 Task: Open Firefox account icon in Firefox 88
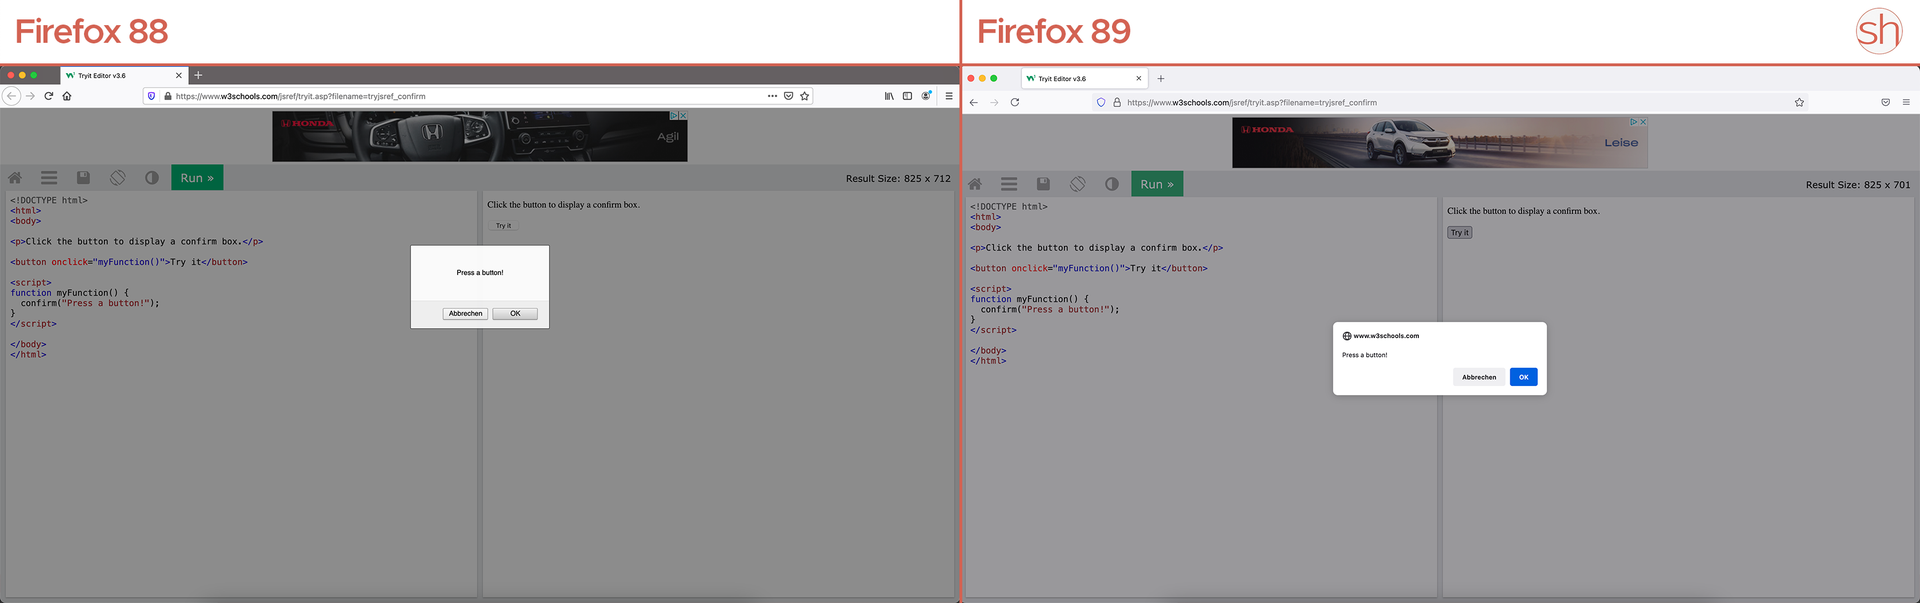(926, 96)
